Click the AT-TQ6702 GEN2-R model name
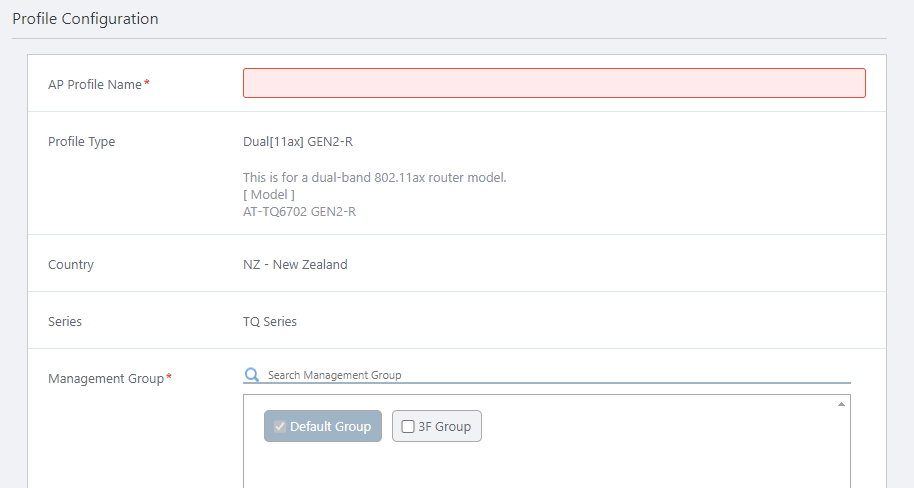This screenshot has height=488, width=914. click(300, 211)
